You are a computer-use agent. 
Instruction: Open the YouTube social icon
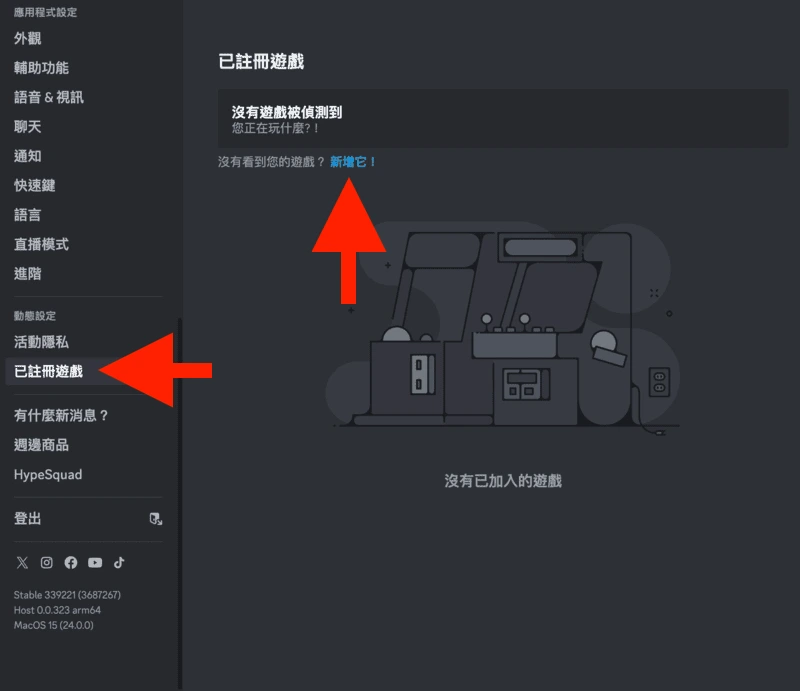[x=95, y=562]
